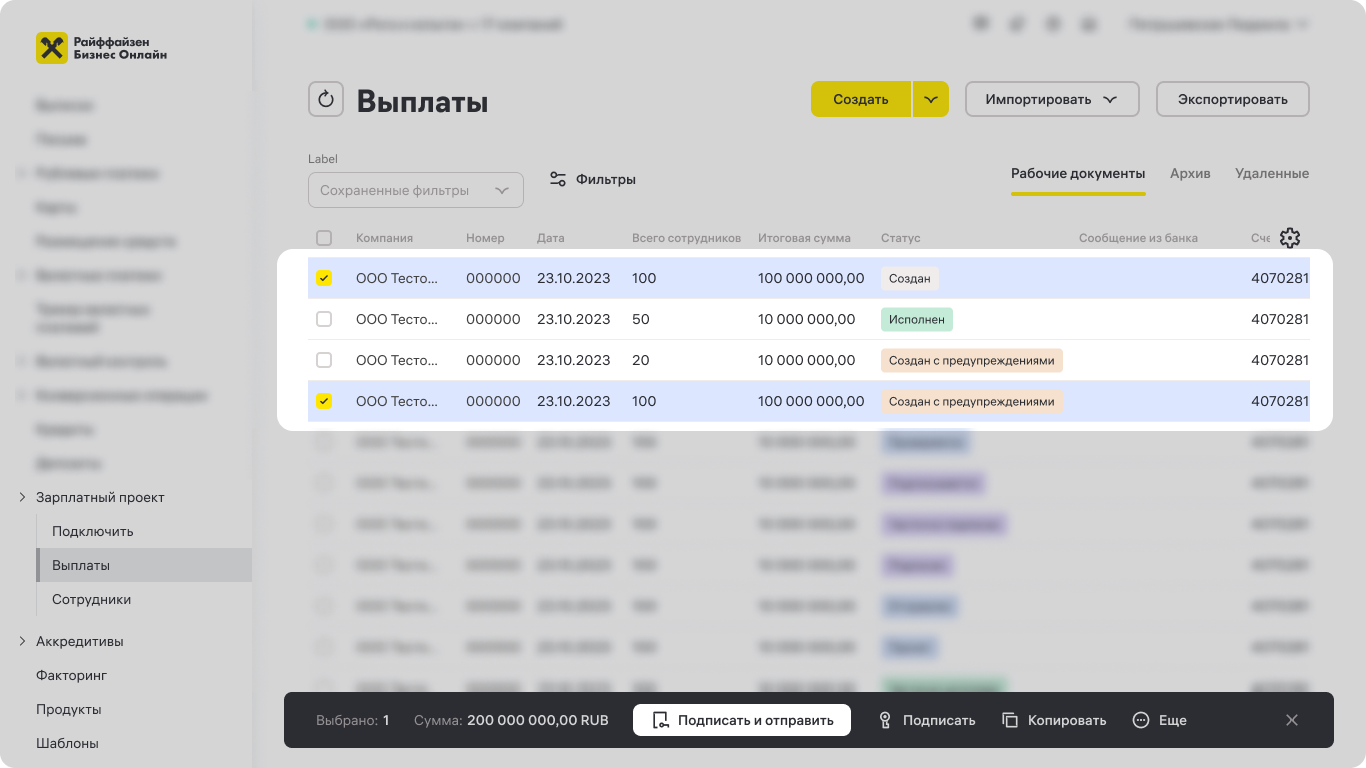
Task: Open Подключить in the sidebar
Action: 93,531
